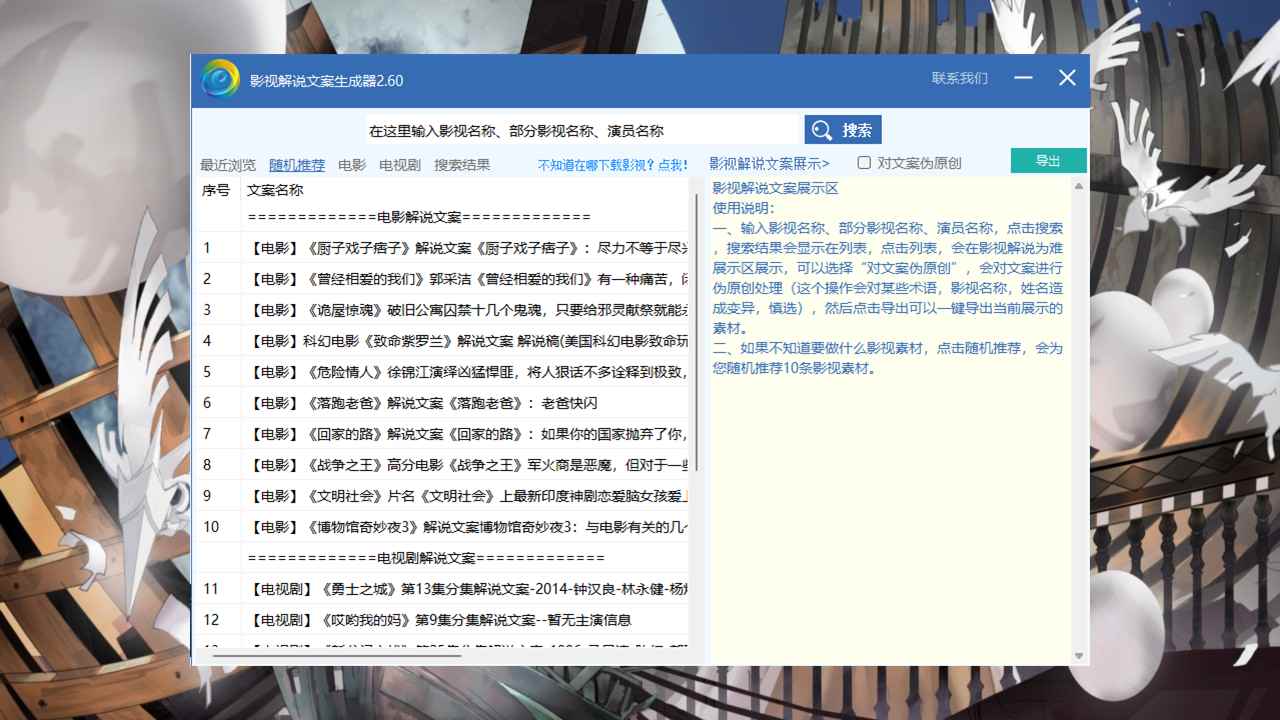Click the app logo icon in title bar

[x=221, y=79]
